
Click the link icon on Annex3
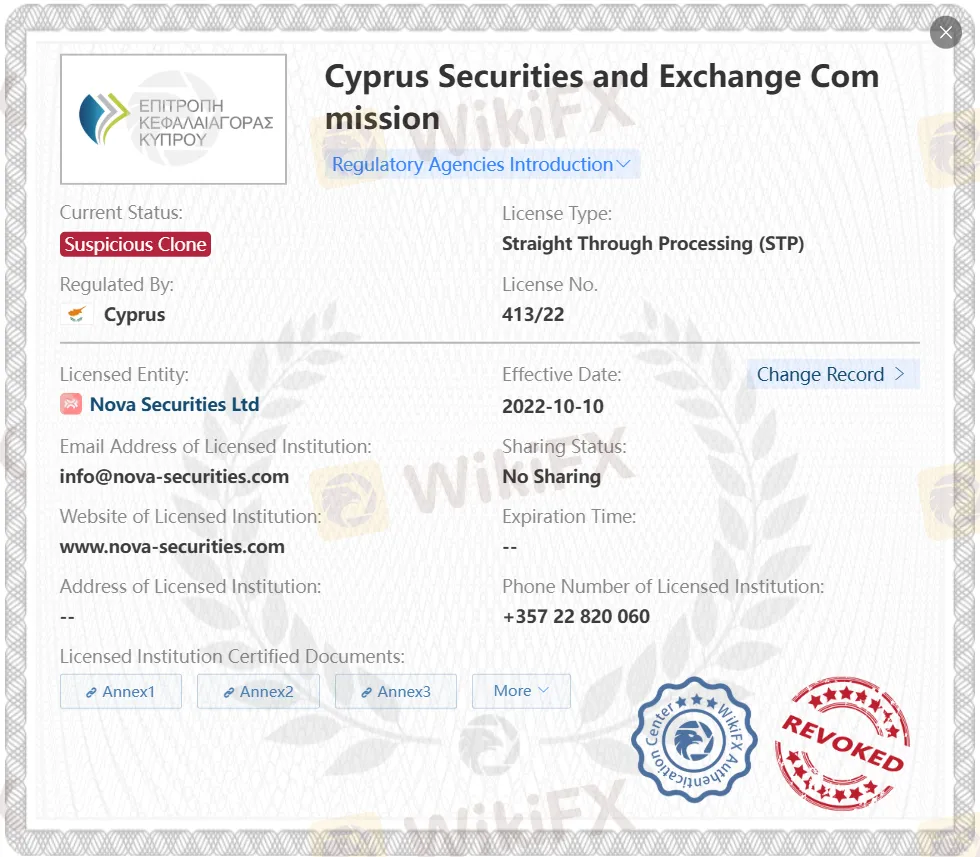click(x=366, y=693)
